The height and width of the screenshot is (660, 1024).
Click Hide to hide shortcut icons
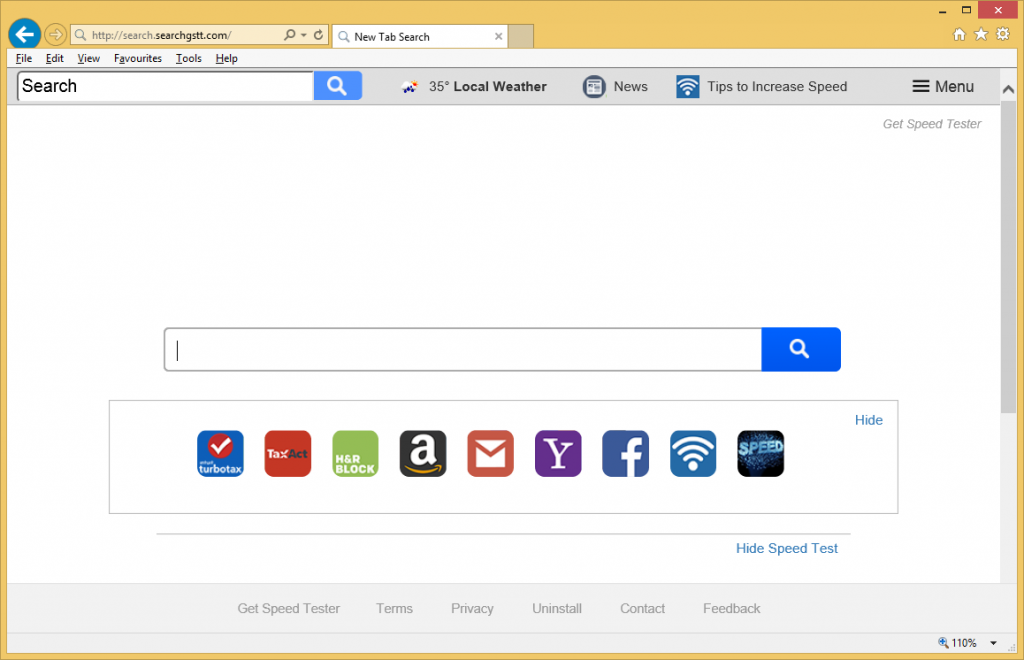click(x=869, y=420)
